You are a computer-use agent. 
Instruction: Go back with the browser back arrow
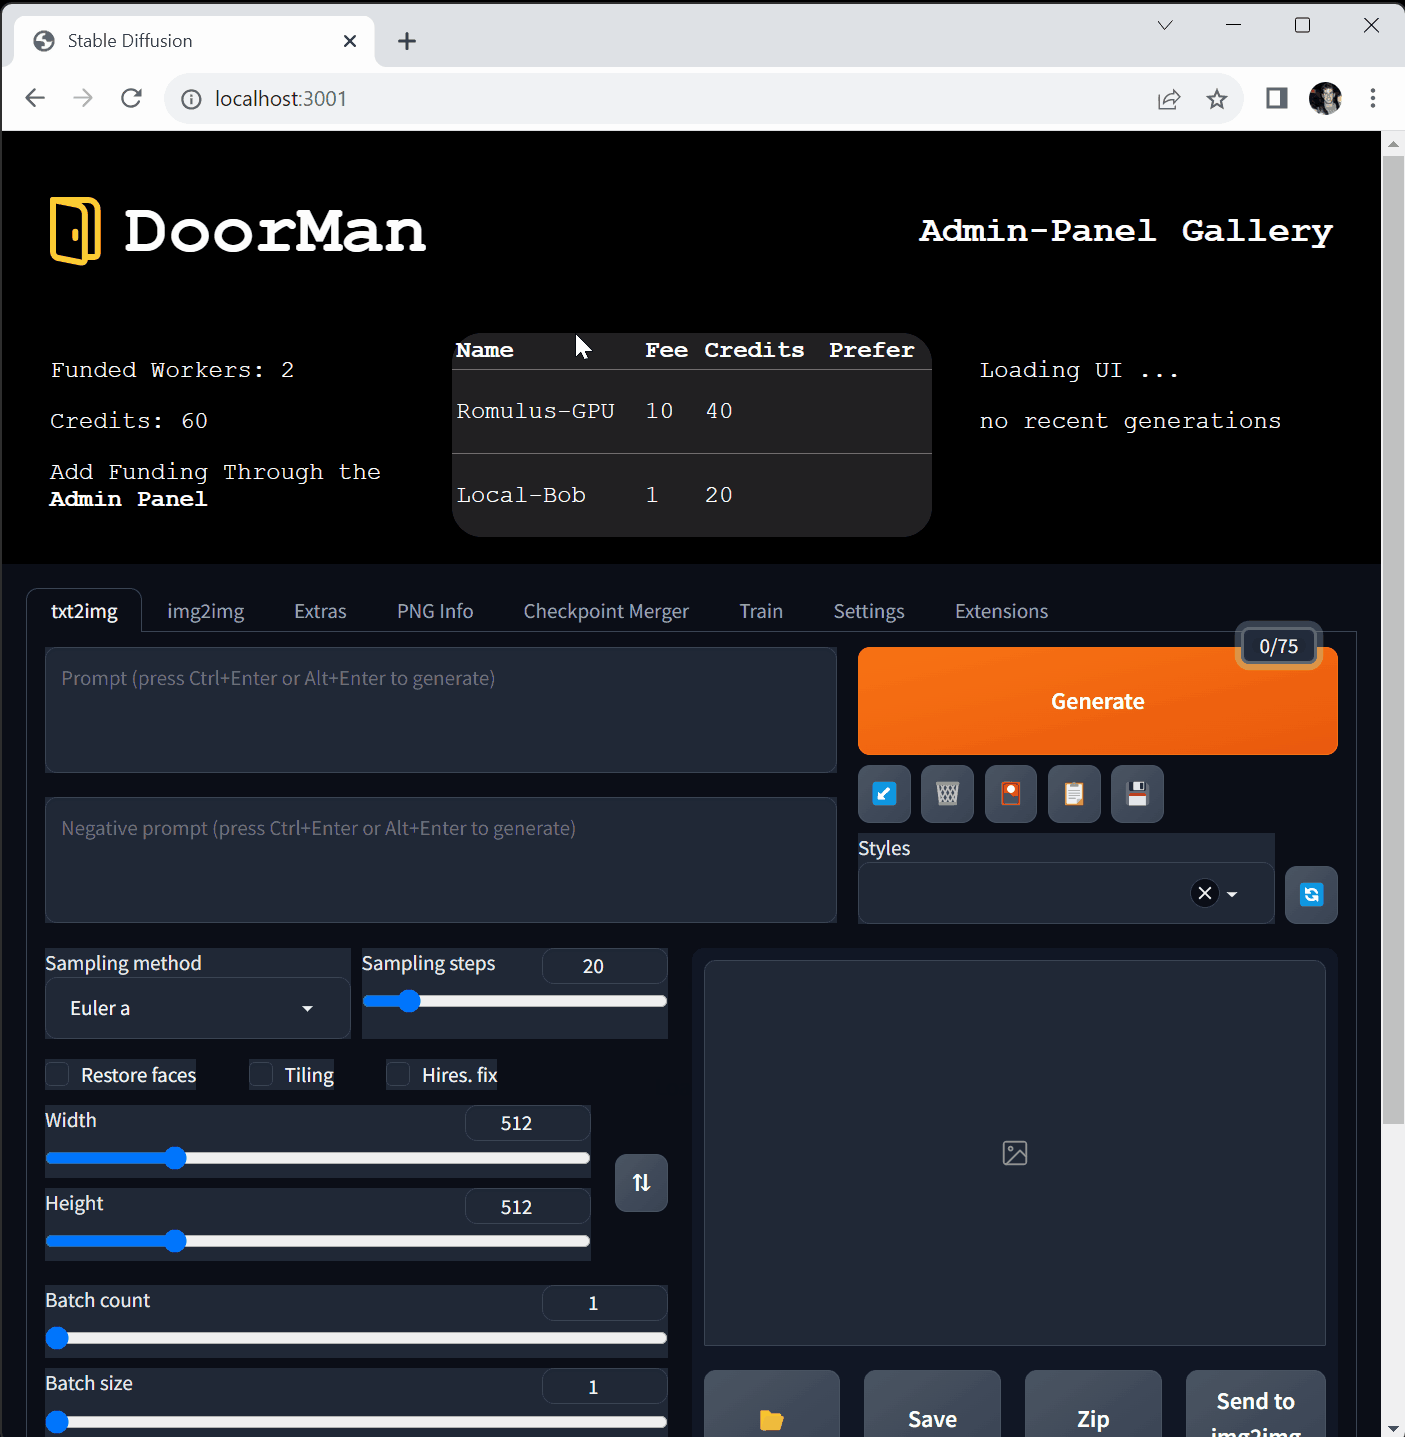click(35, 98)
